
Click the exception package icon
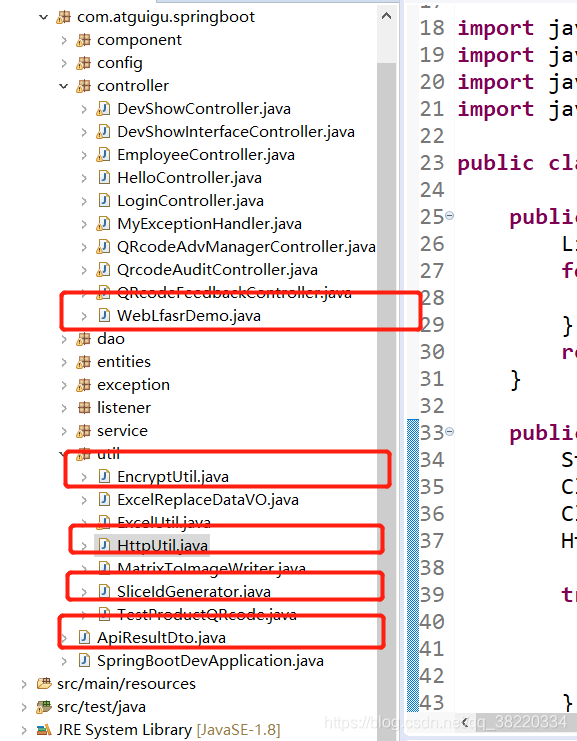(x=84, y=385)
